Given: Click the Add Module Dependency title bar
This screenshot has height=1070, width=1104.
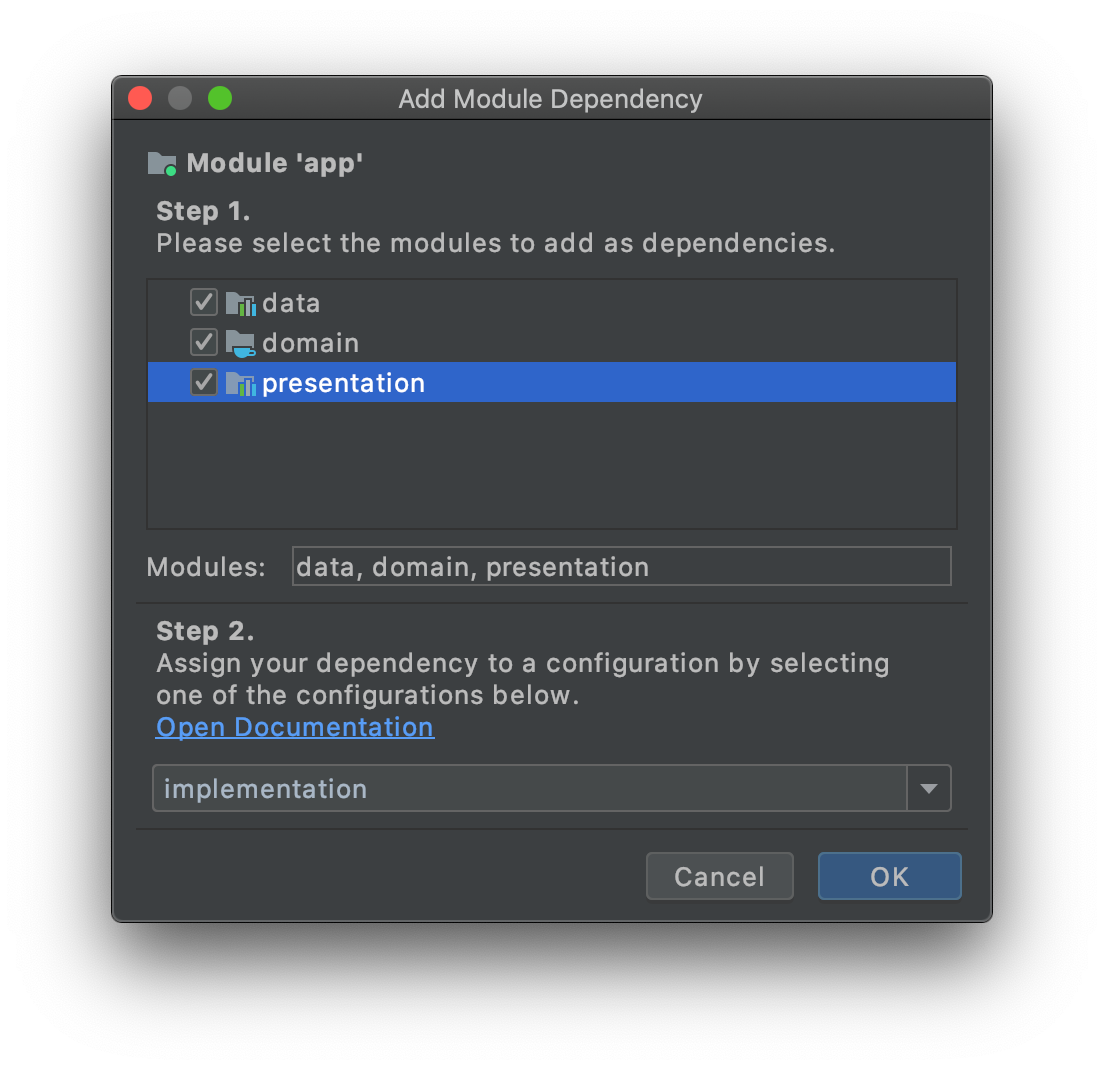Looking at the screenshot, I should point(550,98).
